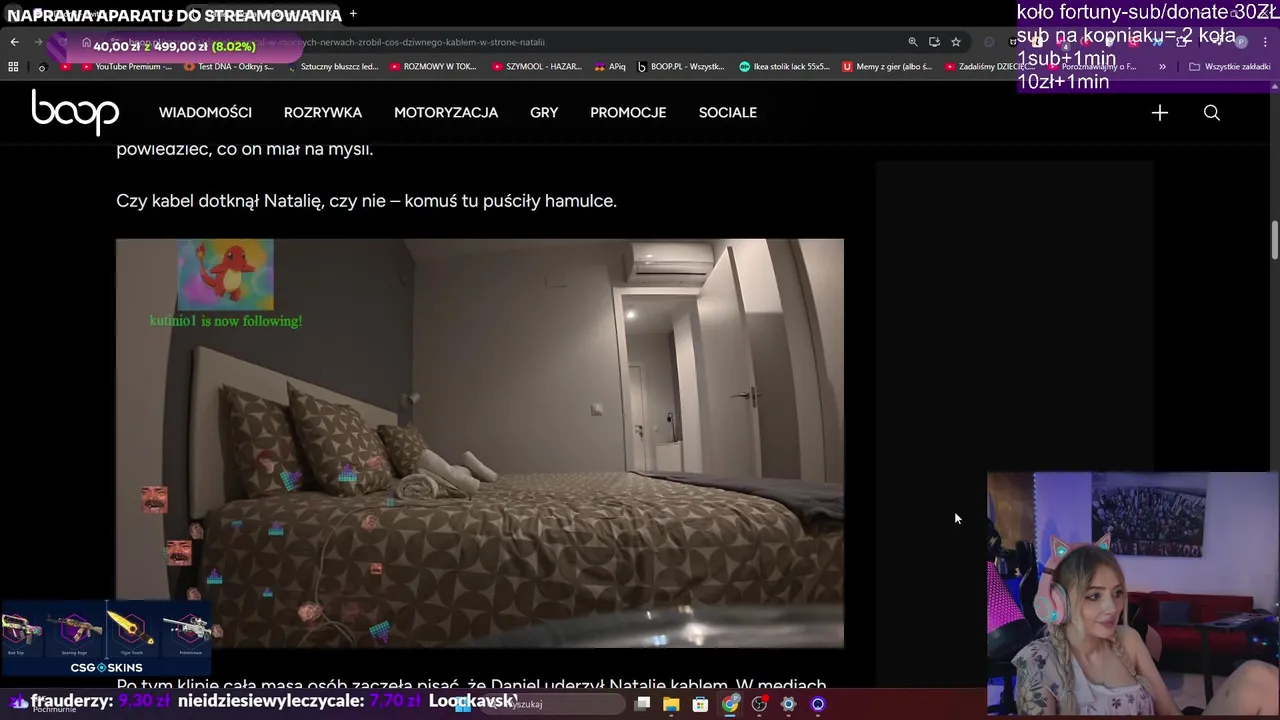Open the MOTORYZACJA menu section
This screenshot has width=1280, height=720.
tap(446, 113)
